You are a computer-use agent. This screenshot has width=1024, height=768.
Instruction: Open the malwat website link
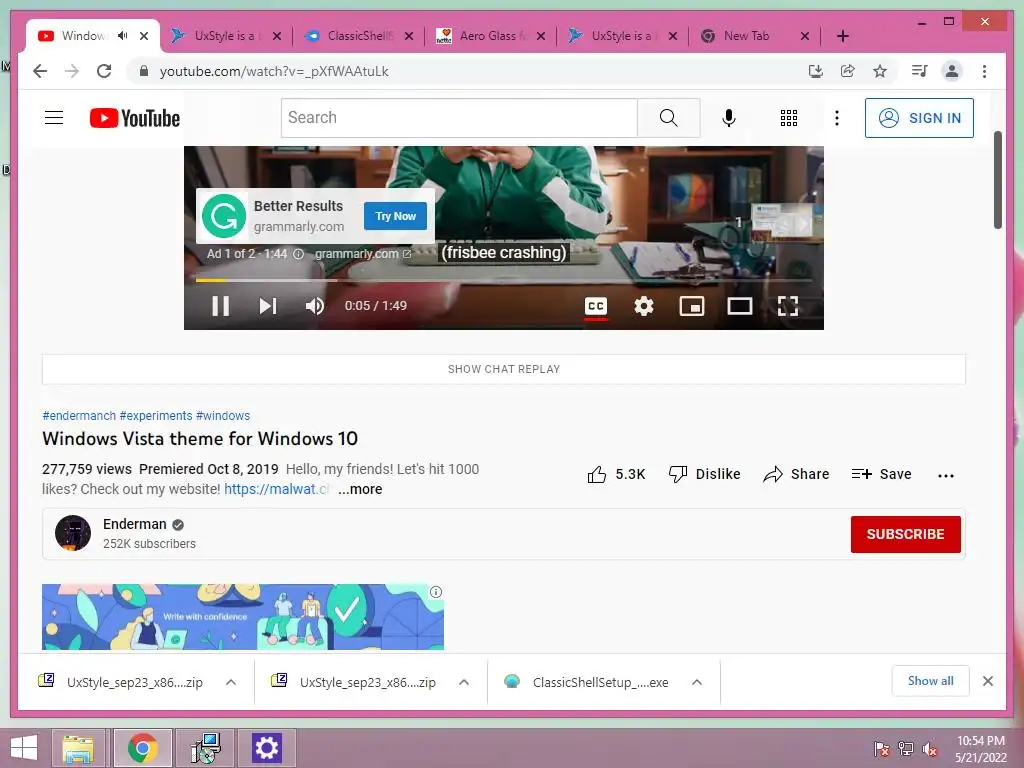click(277, 489)
